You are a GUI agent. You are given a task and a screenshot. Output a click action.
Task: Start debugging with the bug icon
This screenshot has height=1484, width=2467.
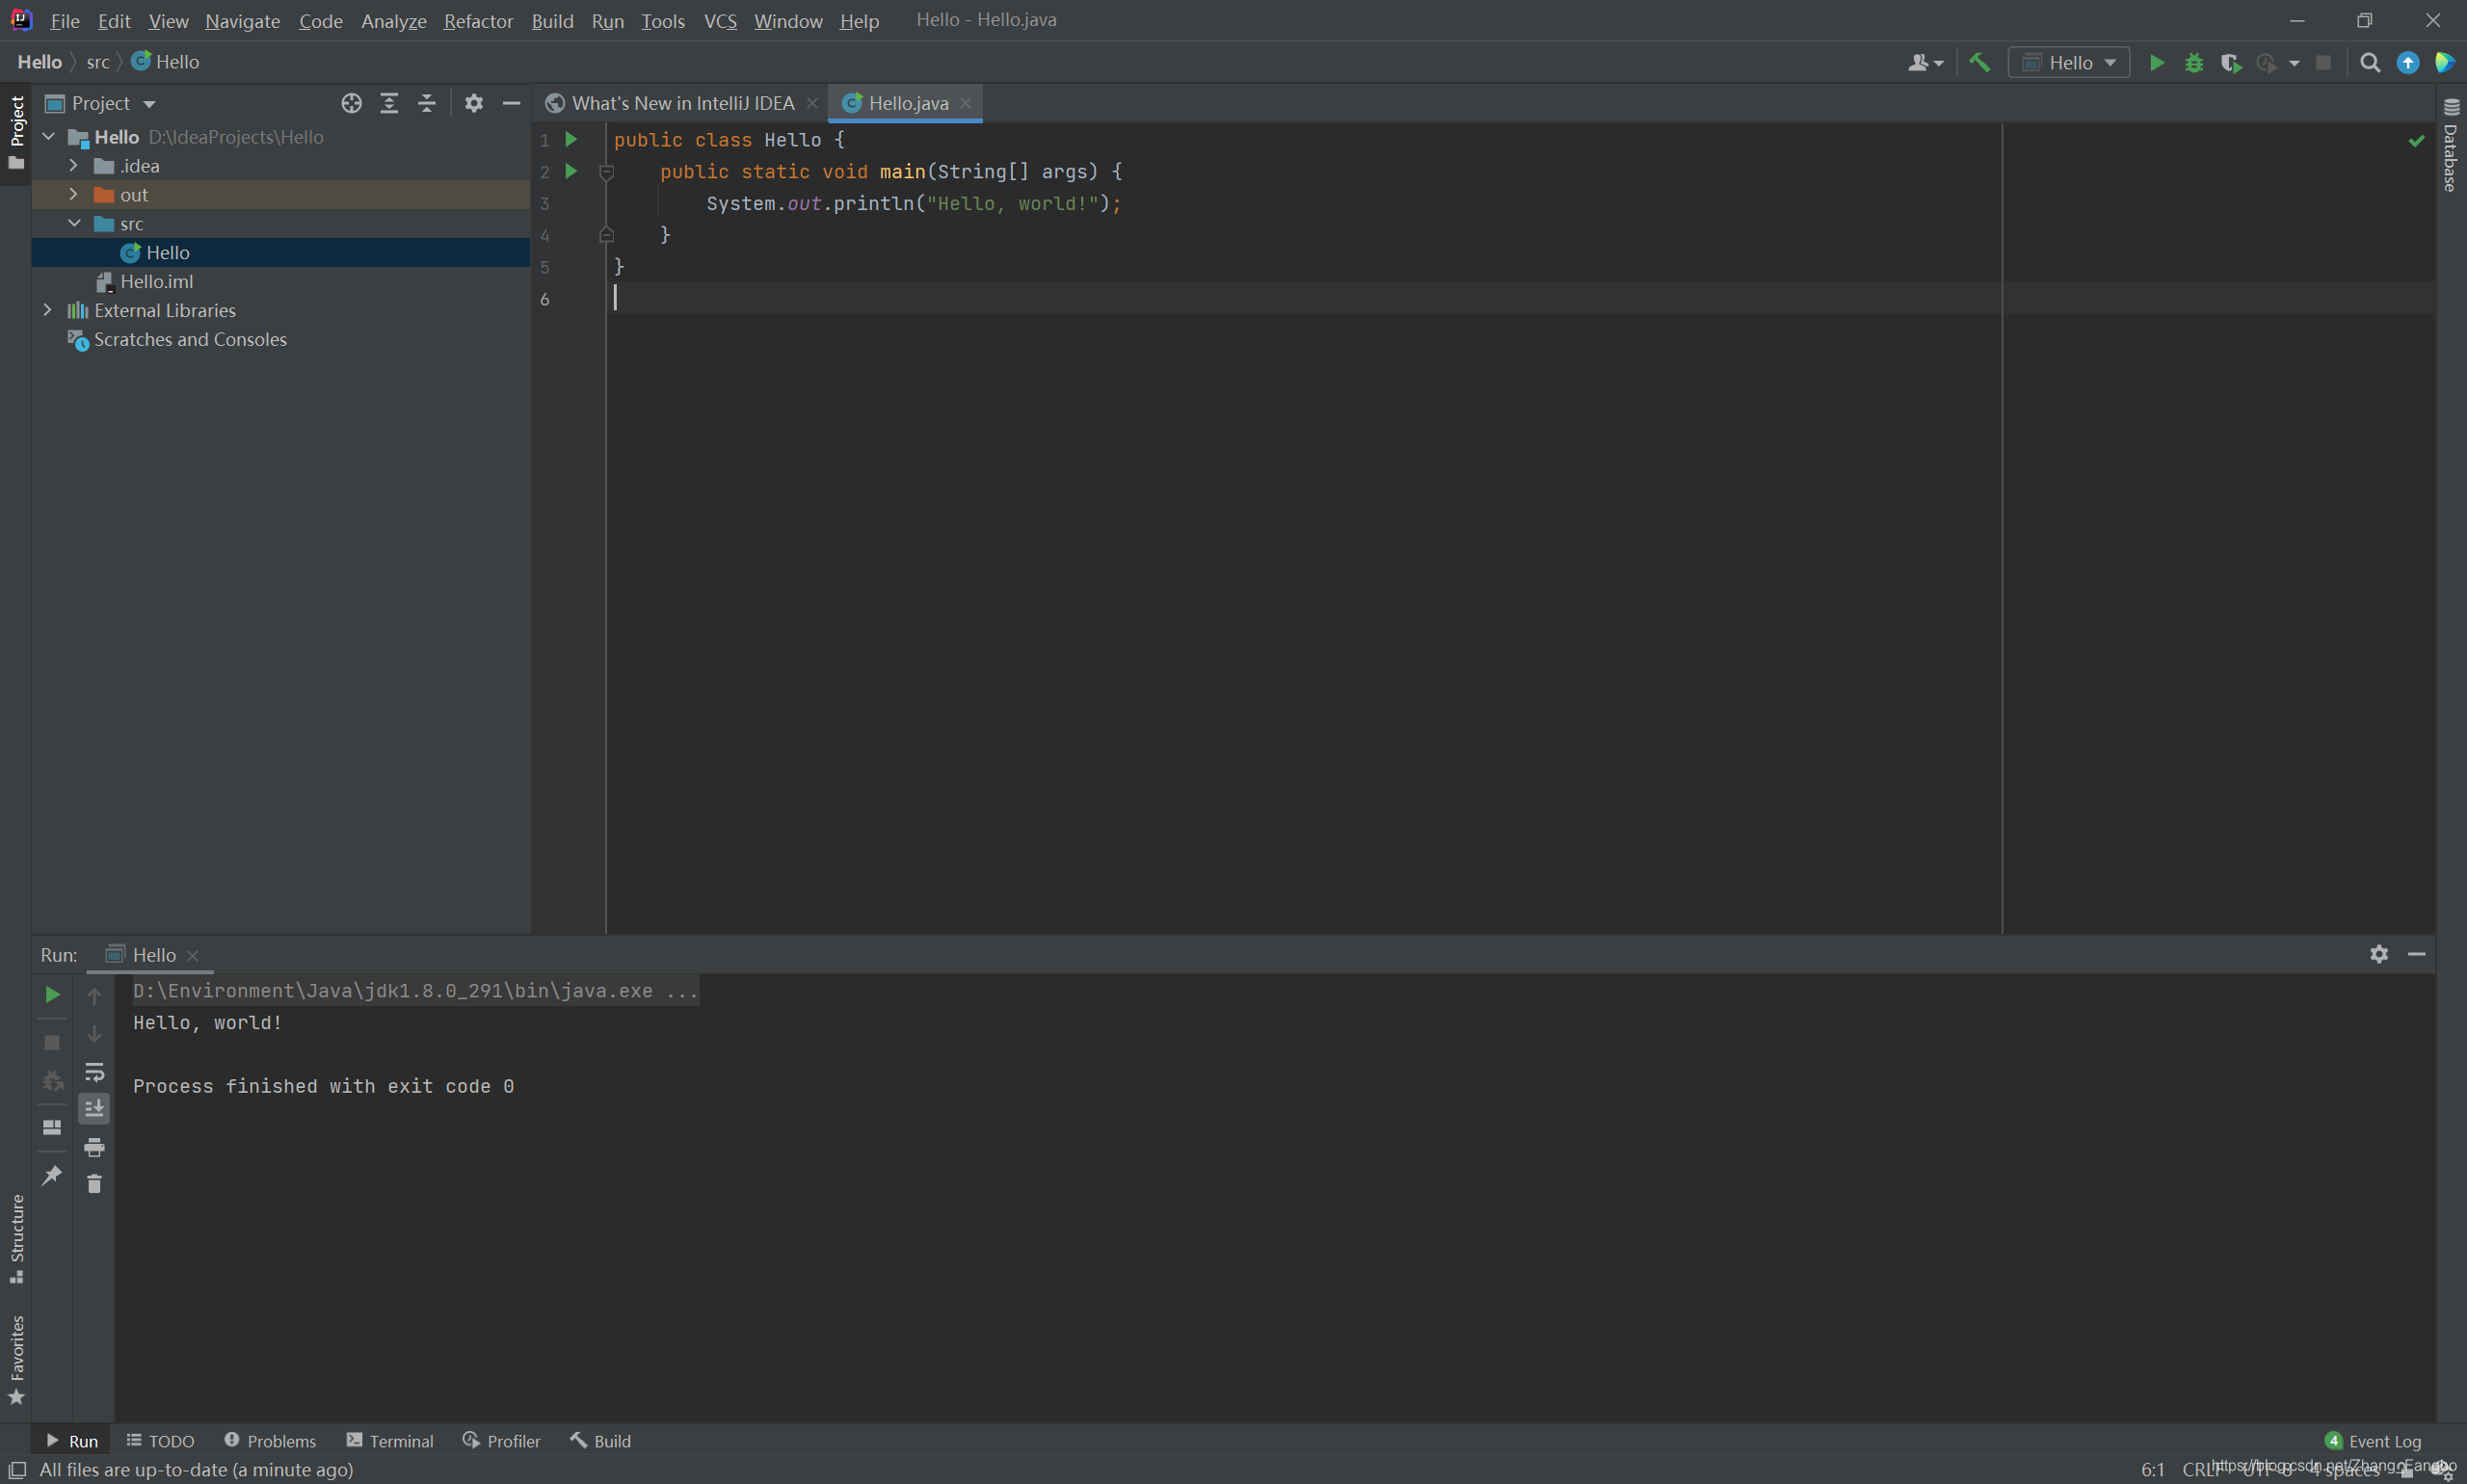click(x=2194, y=63)
